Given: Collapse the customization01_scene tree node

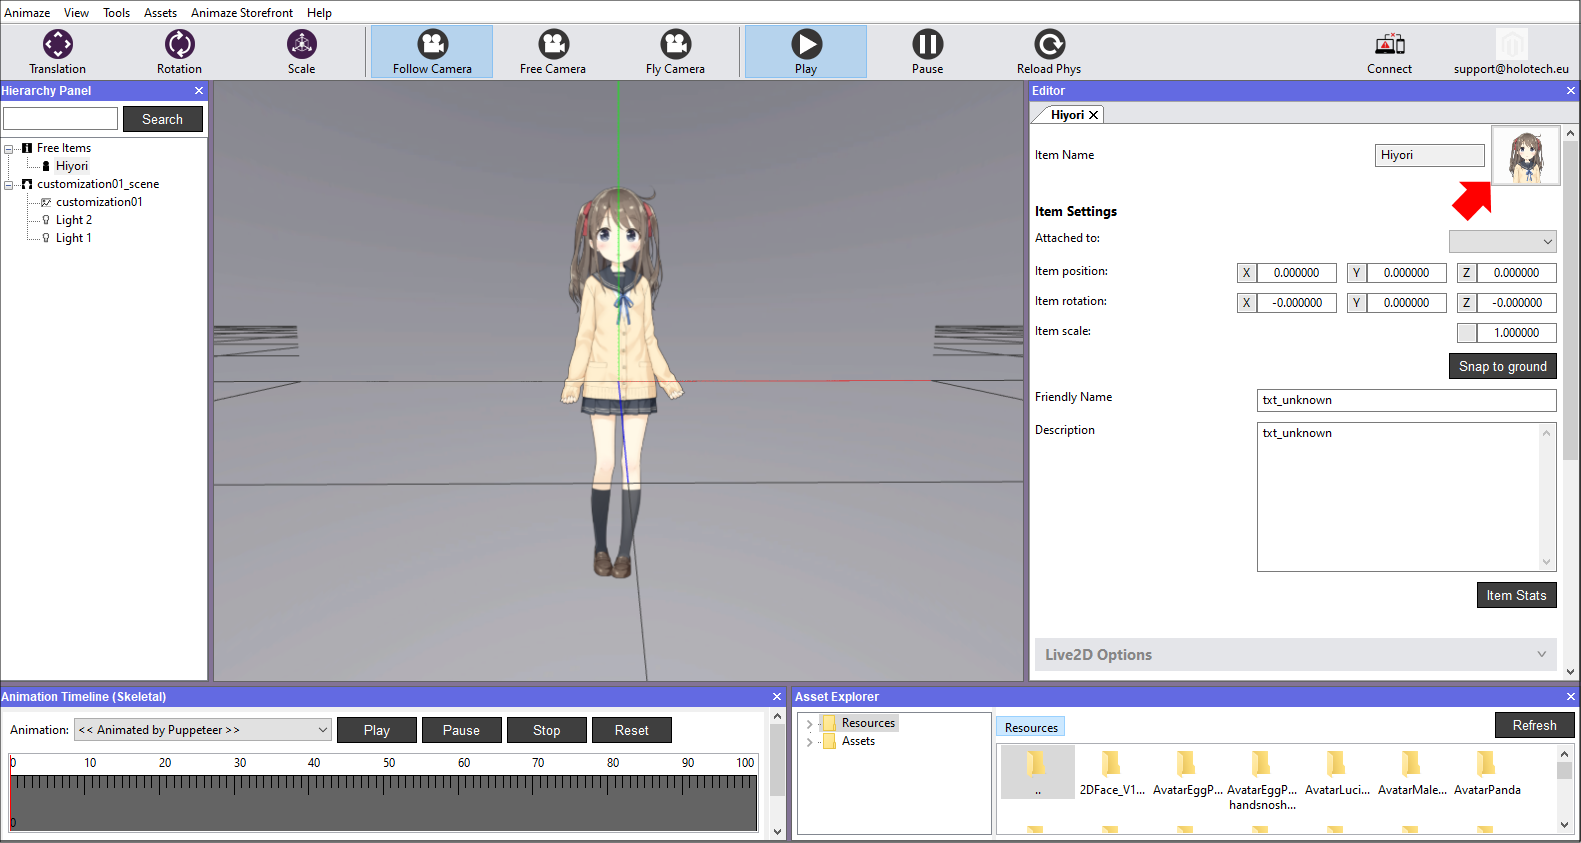Looking at the screenshot, I should pyautogui.click(x=9, y=185).
